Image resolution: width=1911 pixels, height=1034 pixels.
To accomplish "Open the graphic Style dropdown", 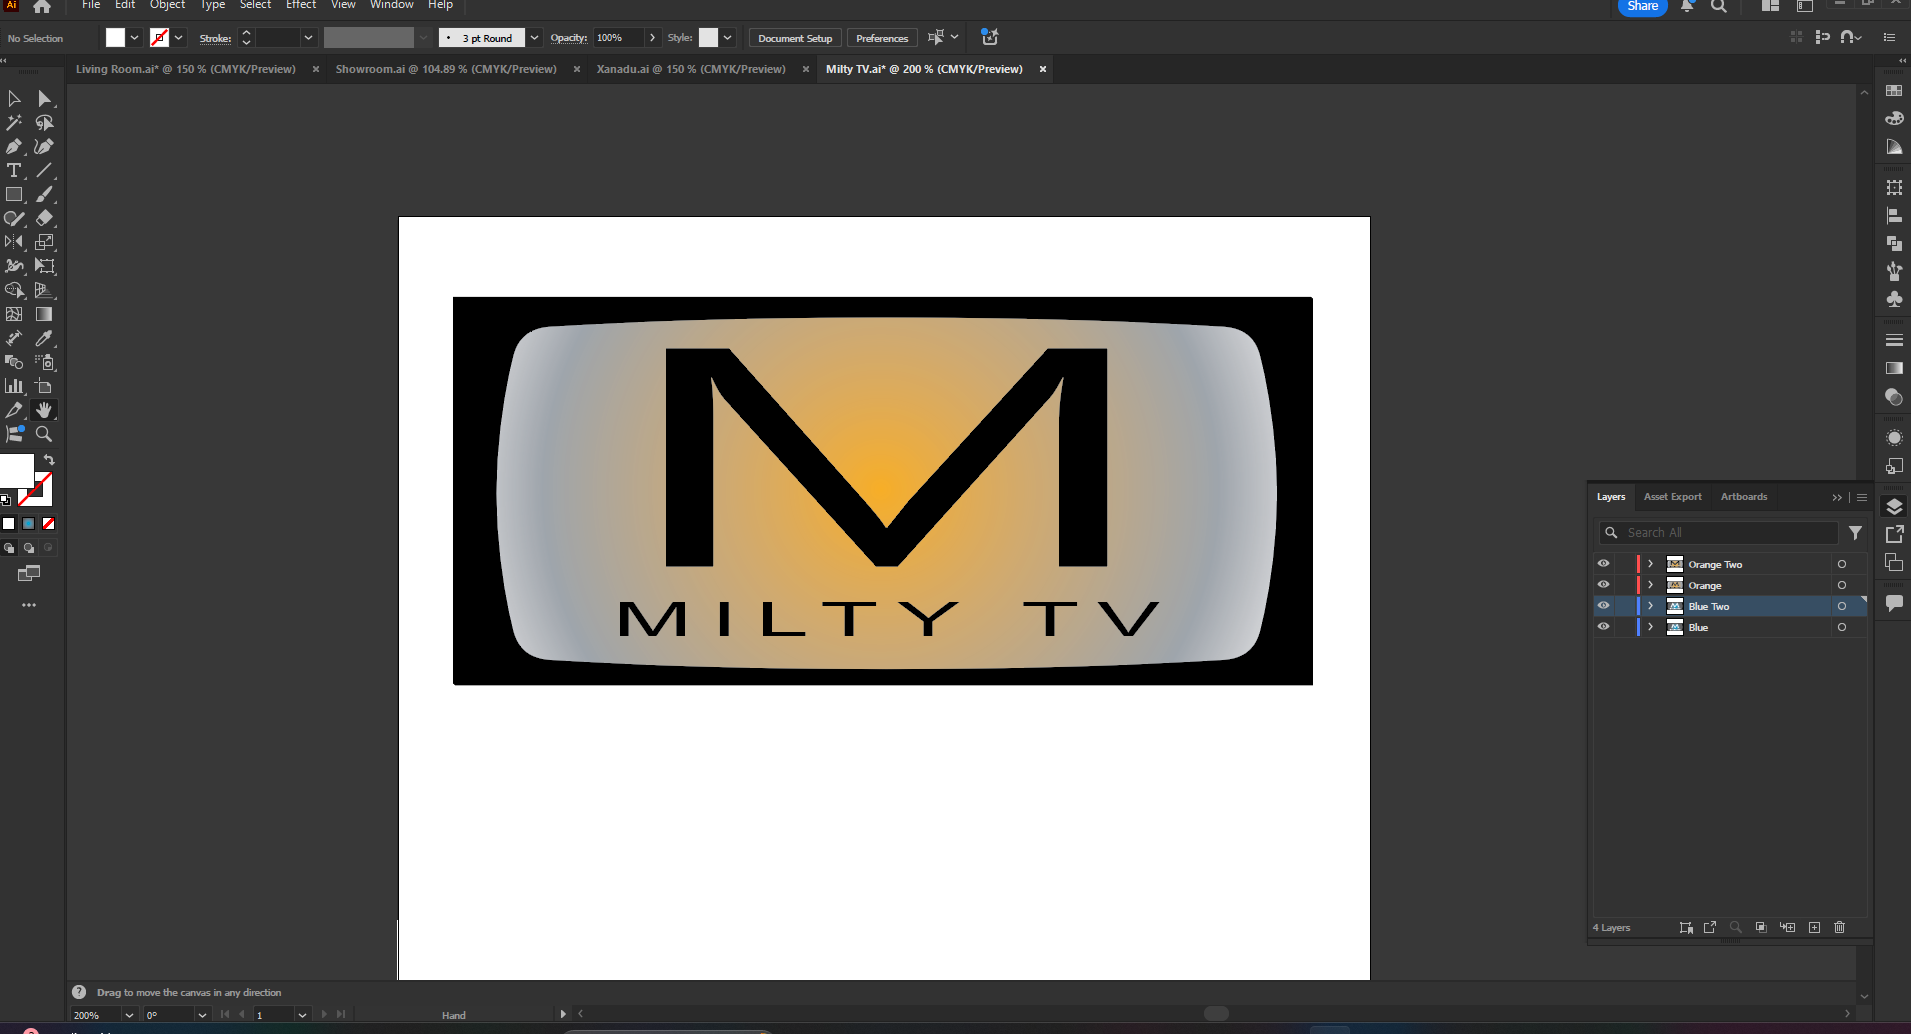I will (x=728, y=38).
